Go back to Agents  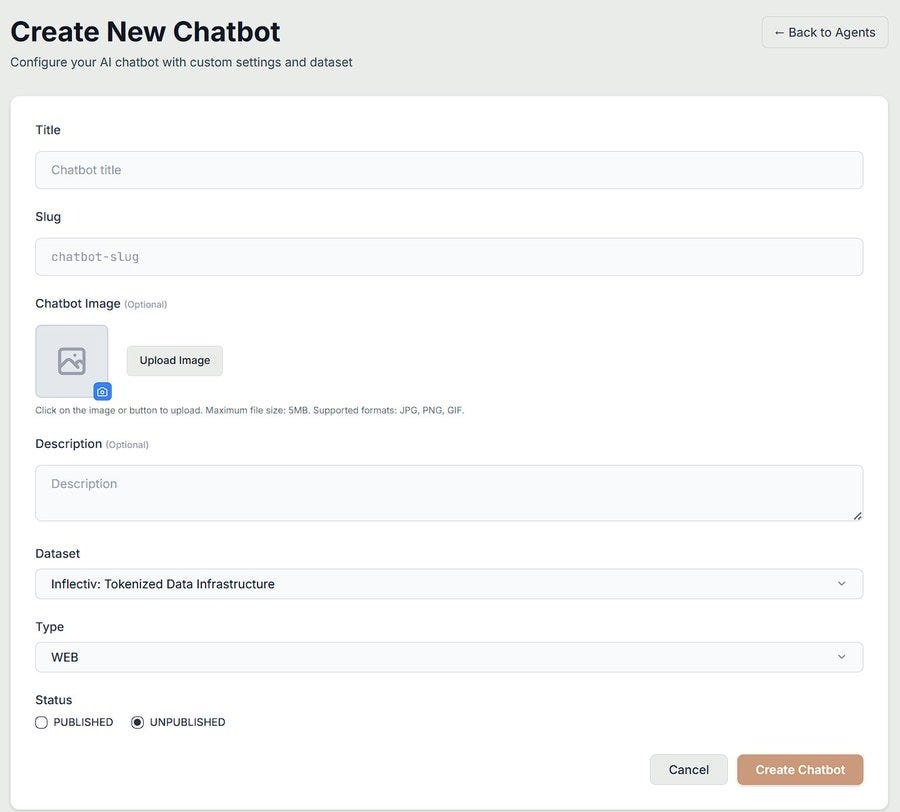(824, 32)
